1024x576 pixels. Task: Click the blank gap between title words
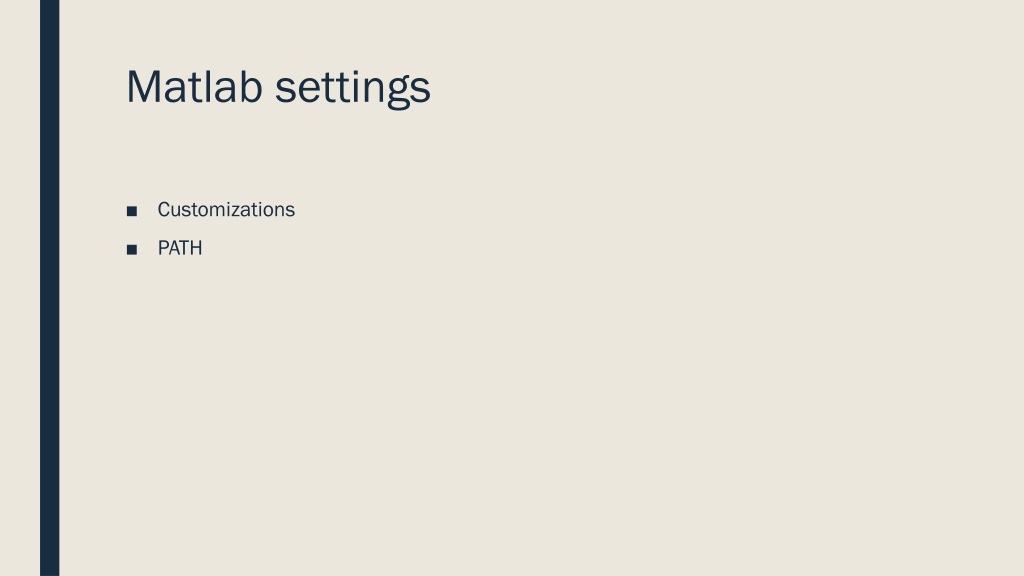(268, 88)
